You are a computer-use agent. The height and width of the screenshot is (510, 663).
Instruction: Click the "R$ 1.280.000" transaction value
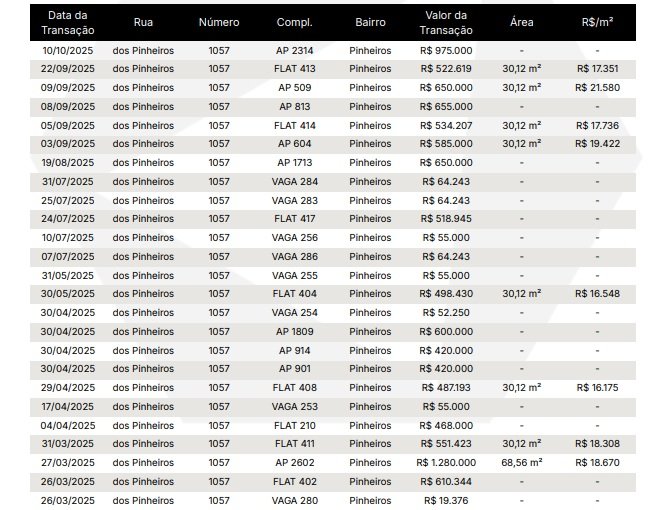point(445,463)
